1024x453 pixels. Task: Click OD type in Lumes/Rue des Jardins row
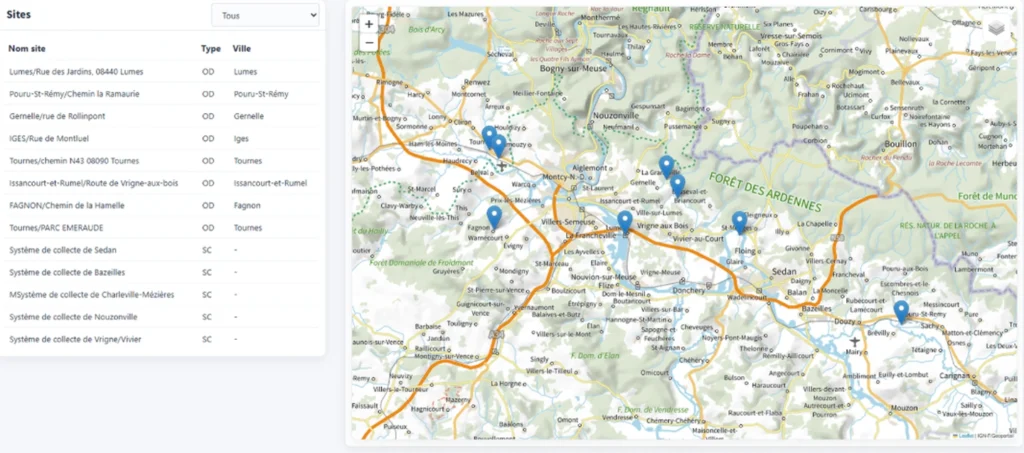click(208, 72)
